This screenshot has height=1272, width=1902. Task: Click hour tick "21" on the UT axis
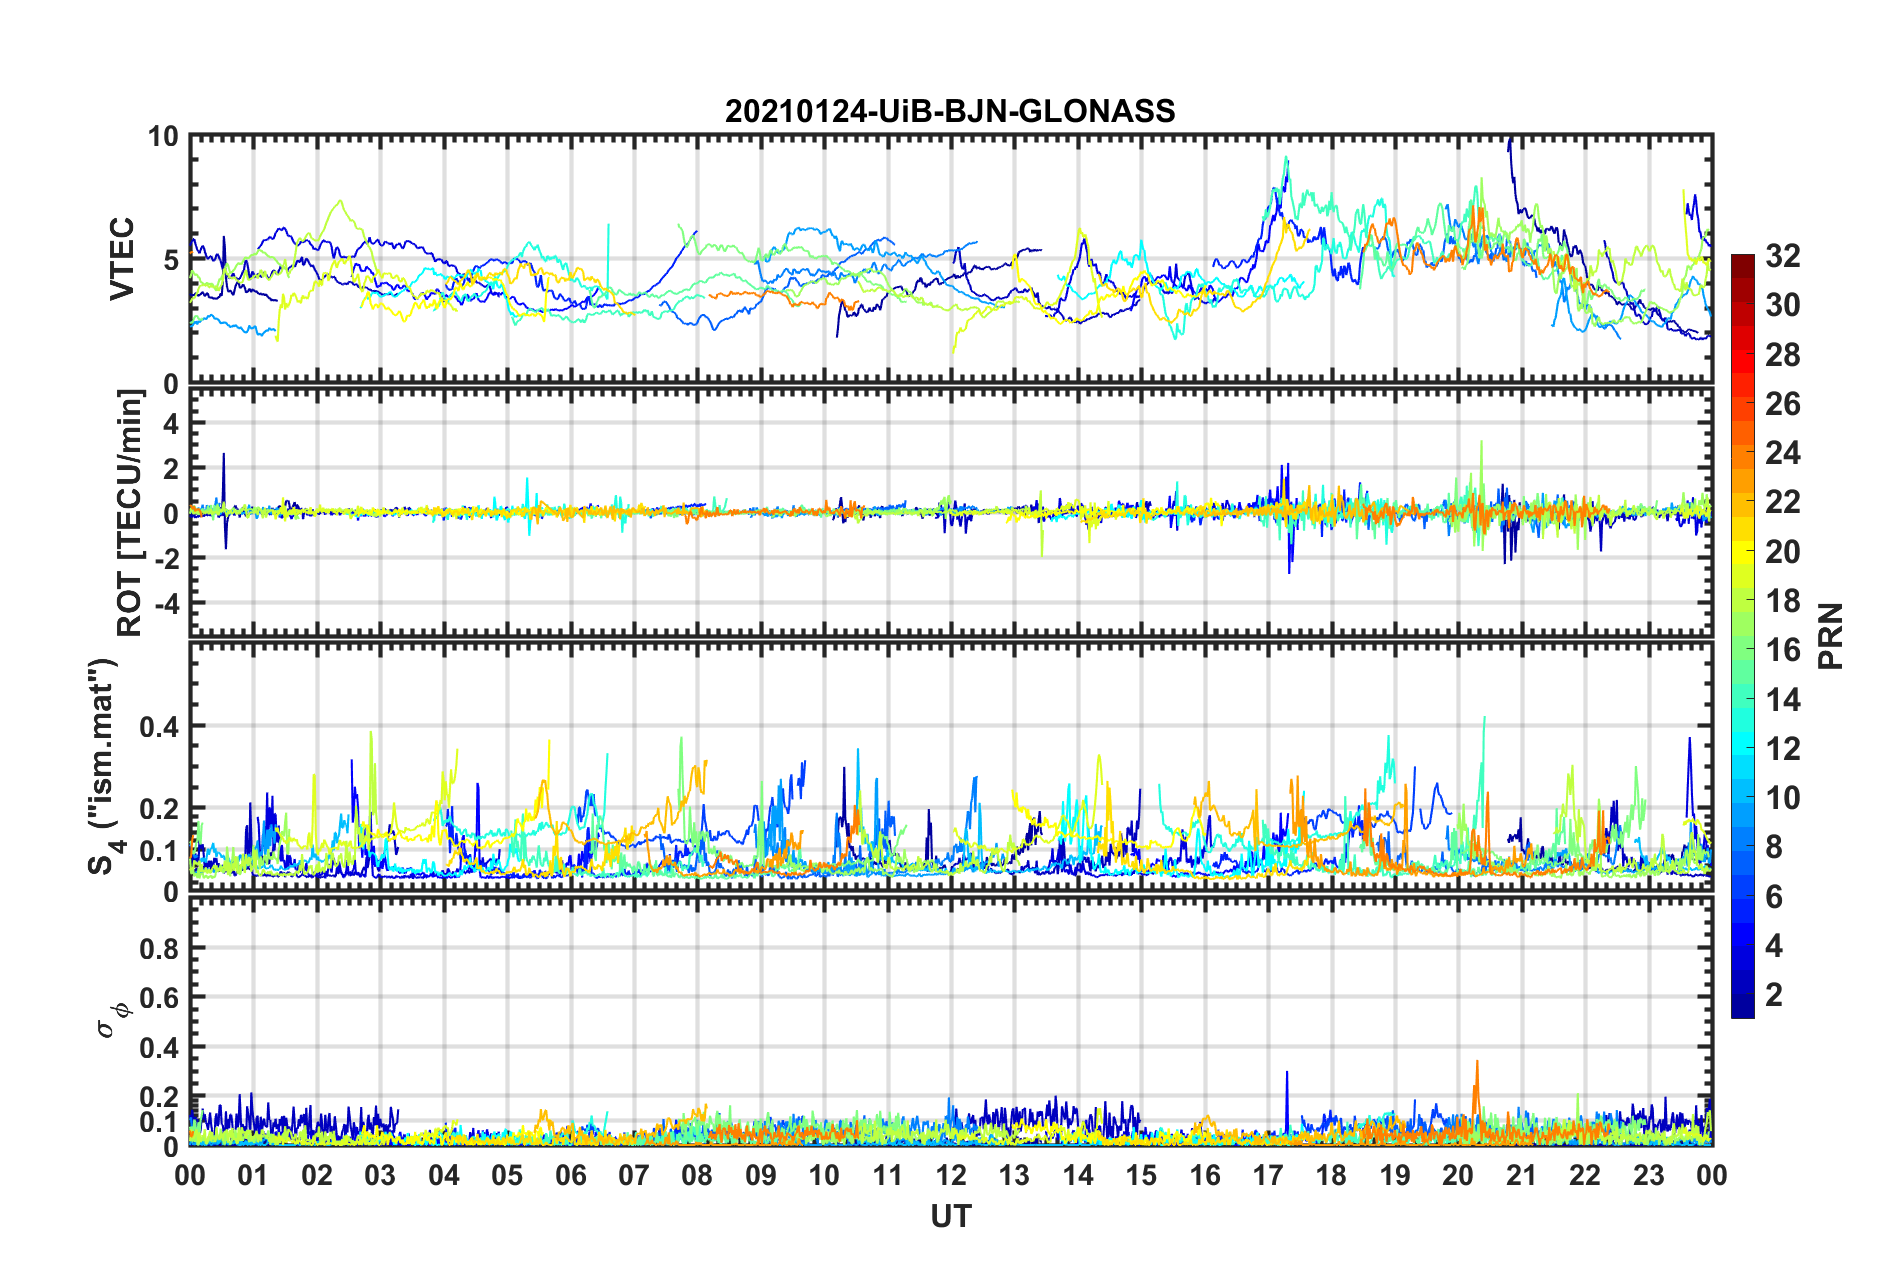click(1522, 1175)
